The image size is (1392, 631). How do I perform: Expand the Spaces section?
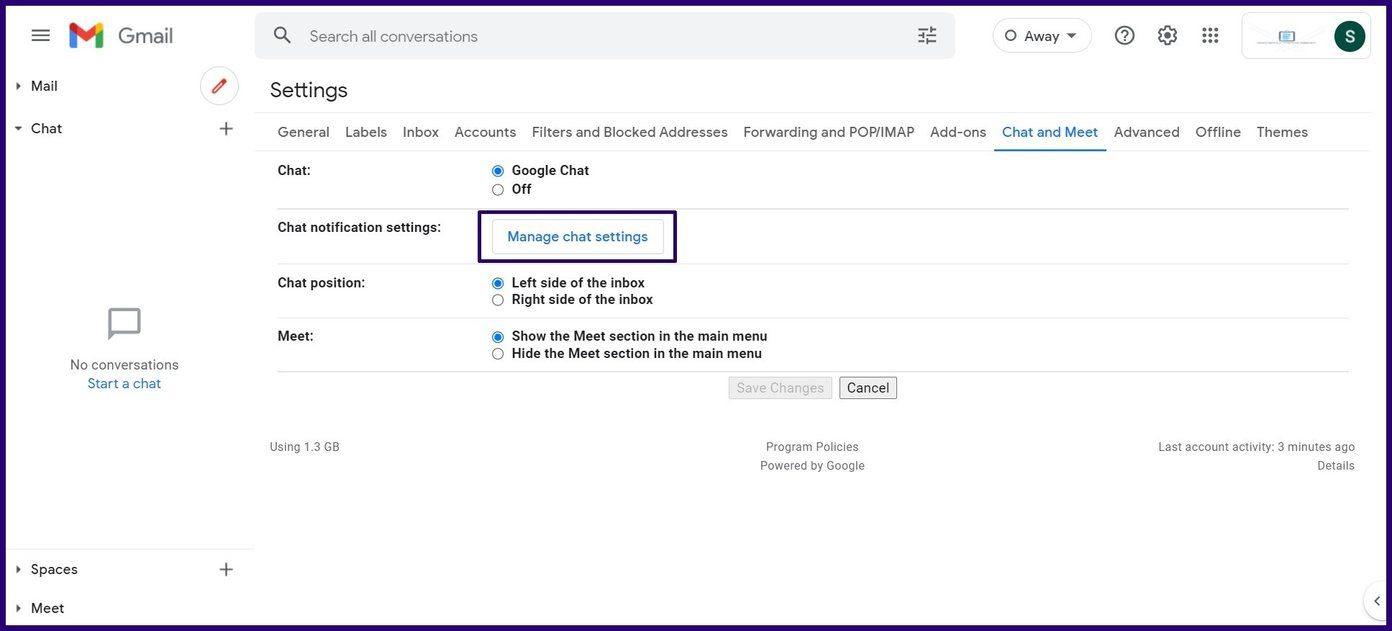(18, 569)
